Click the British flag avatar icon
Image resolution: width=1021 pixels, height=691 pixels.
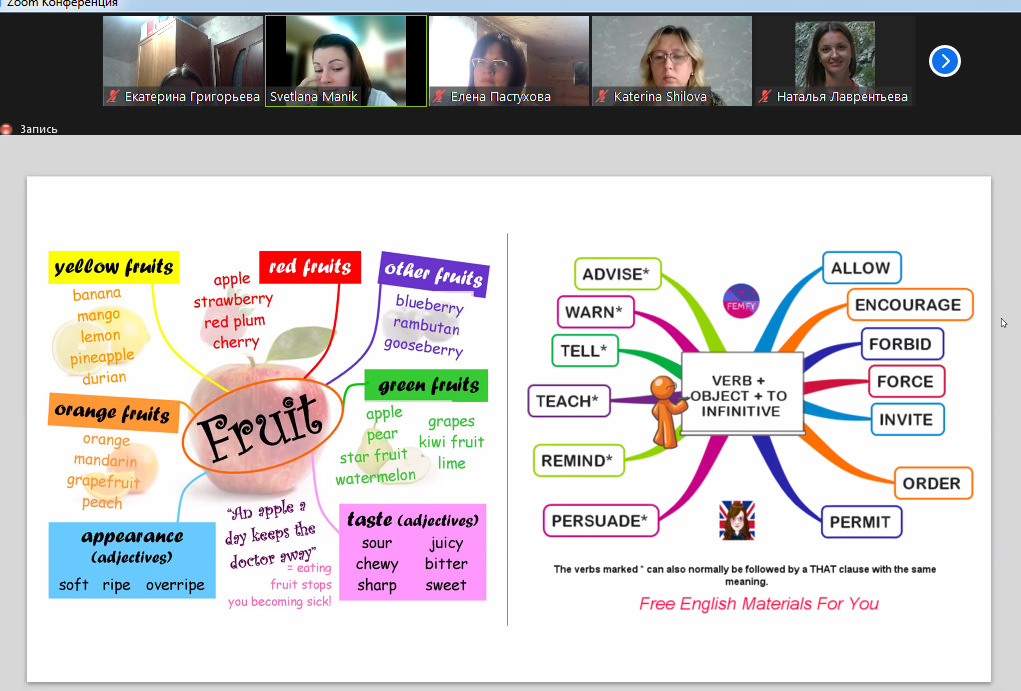[737, 520]
